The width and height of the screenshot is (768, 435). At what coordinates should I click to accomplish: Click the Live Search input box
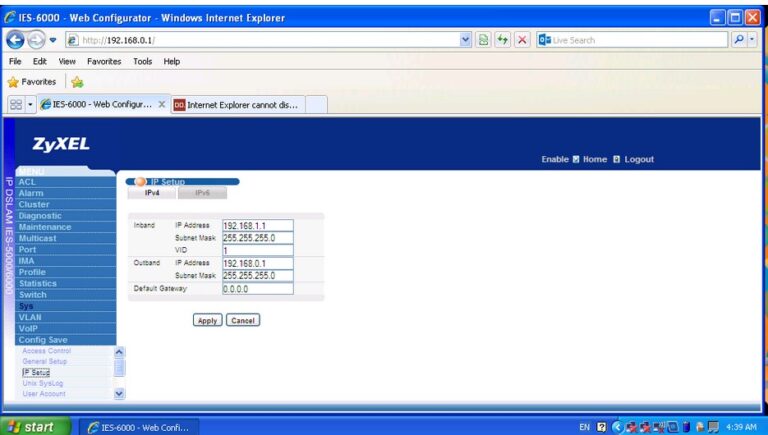(x=632, y=40)
